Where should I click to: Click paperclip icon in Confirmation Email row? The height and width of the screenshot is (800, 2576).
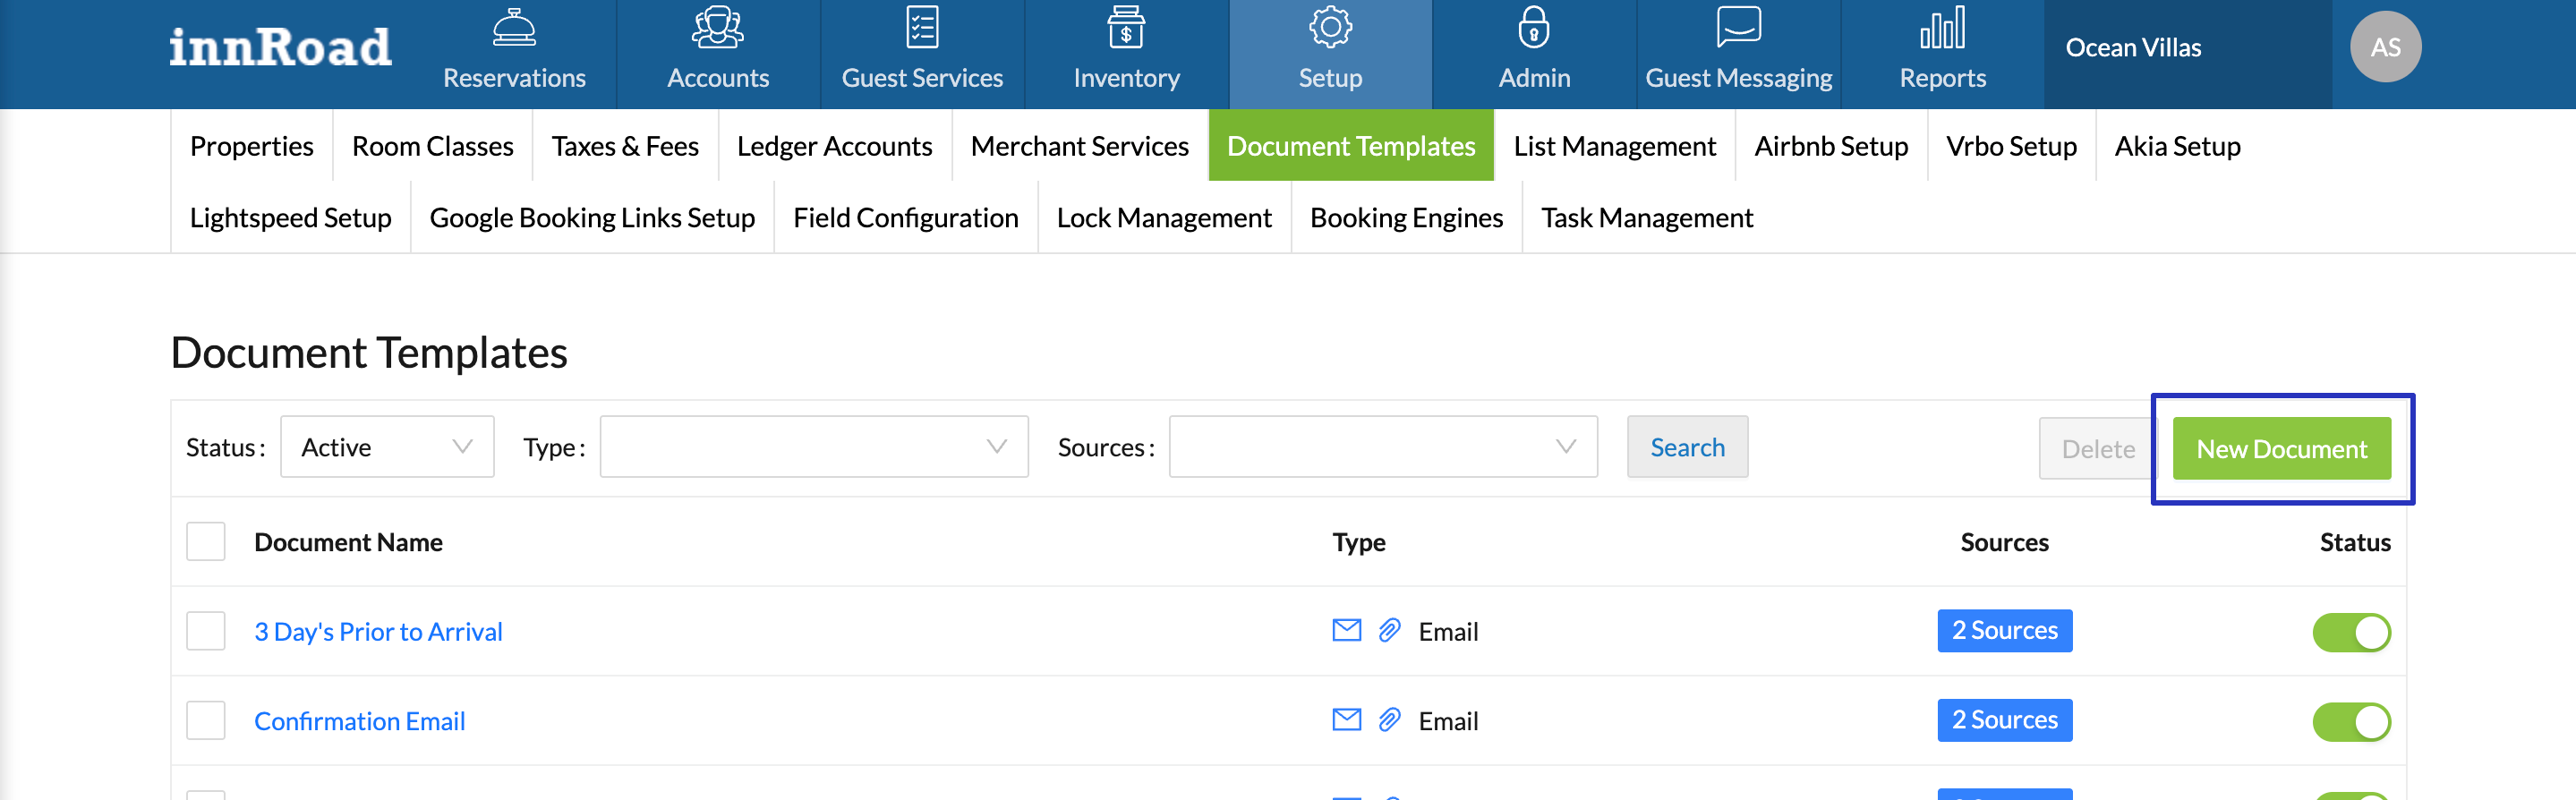1389,720
